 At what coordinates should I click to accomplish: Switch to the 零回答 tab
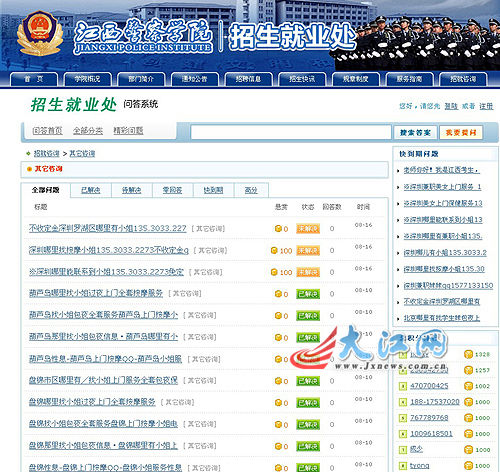pyautogui.click(x=172, y=190)
